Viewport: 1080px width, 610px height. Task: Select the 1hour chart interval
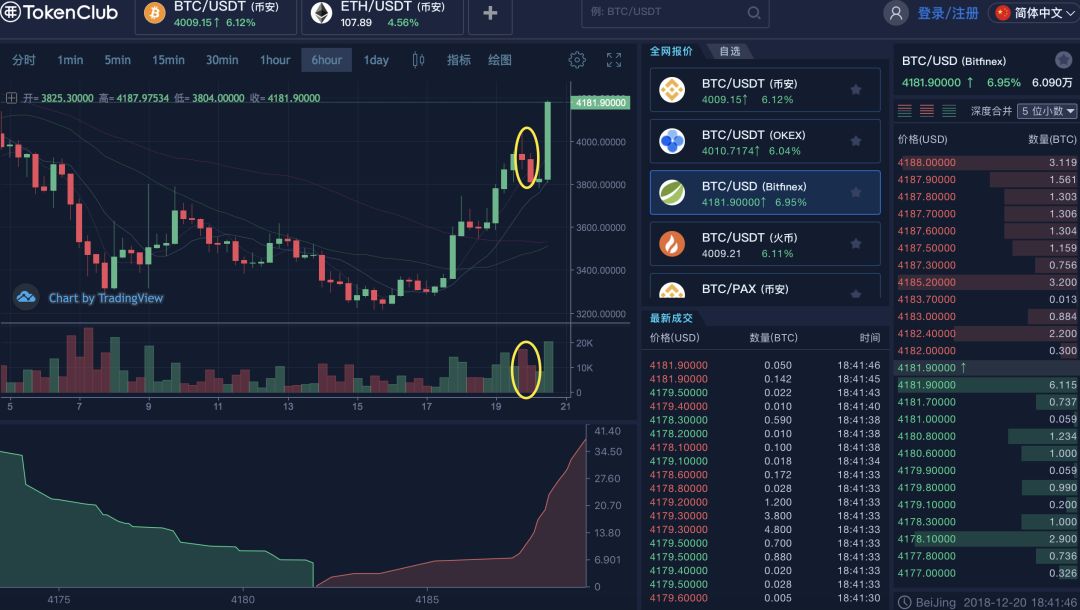275,60
